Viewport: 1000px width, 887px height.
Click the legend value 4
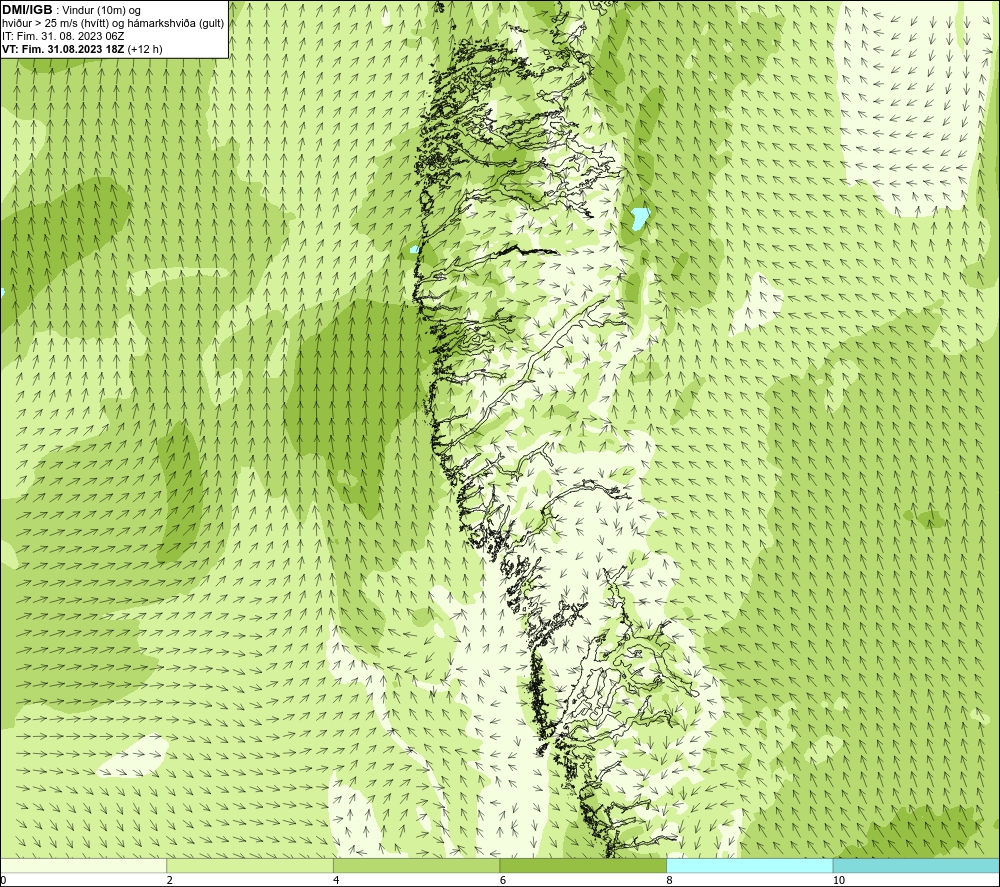pos(336,881)
